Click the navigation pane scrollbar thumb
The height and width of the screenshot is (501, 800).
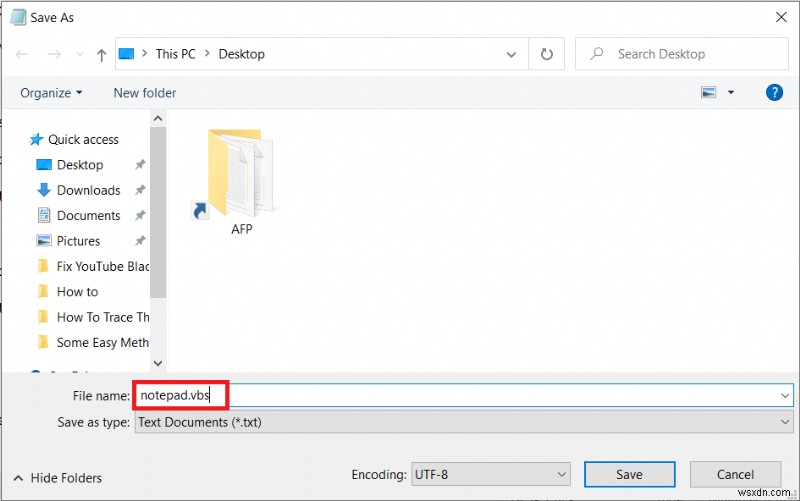[x=158, y=212]
